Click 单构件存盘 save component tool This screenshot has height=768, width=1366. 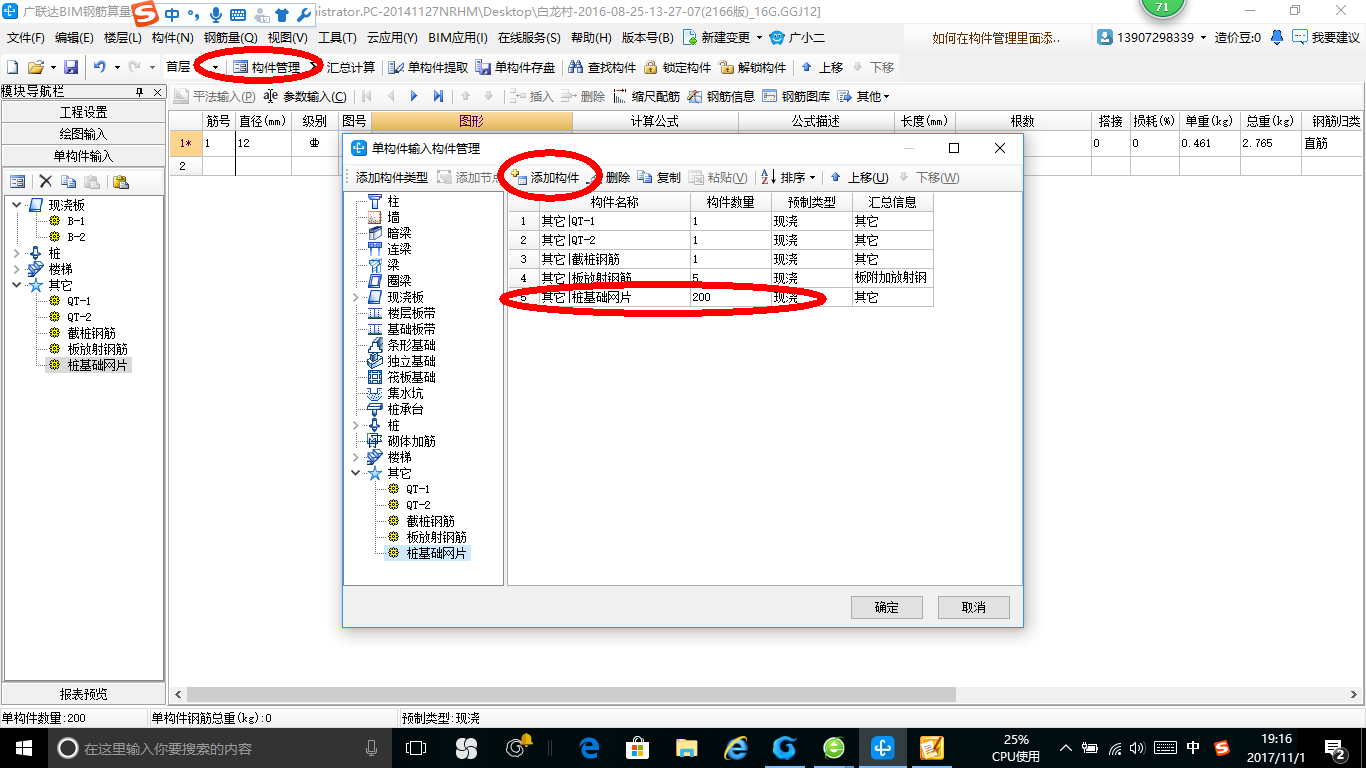515,67
